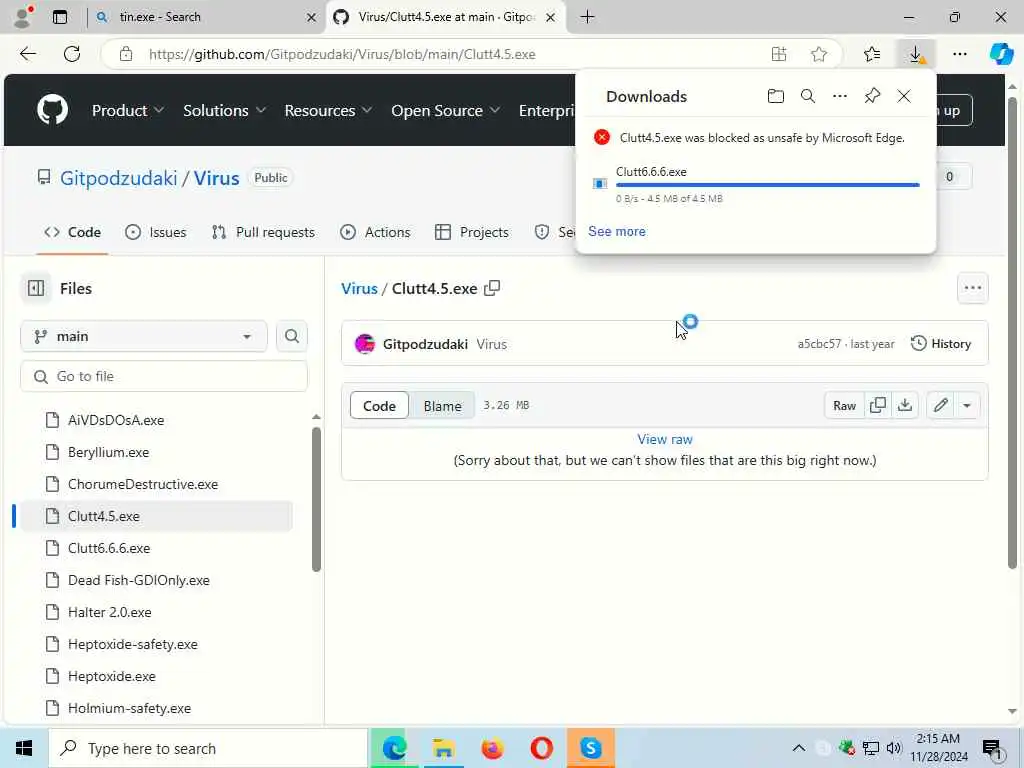This screenshot has height=768, width=1024.
Task: Copy file path next to Clutt4.5.exe
Action: (x=492, y=288)
